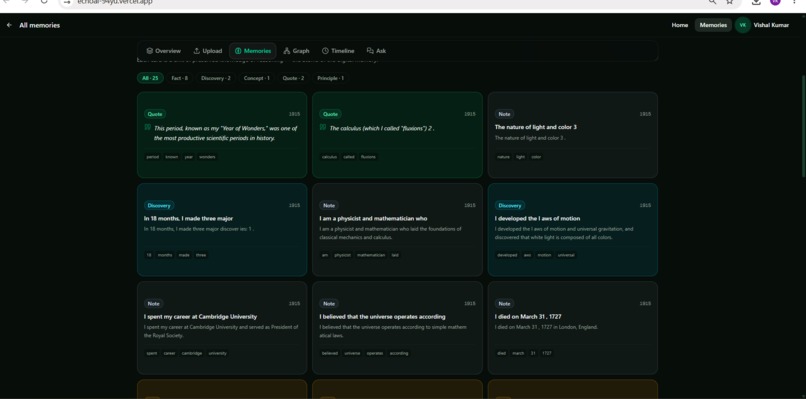Click Note badge on Cambridge University card
The width and height of the screenshot is (806, 399).
[154, 304]
